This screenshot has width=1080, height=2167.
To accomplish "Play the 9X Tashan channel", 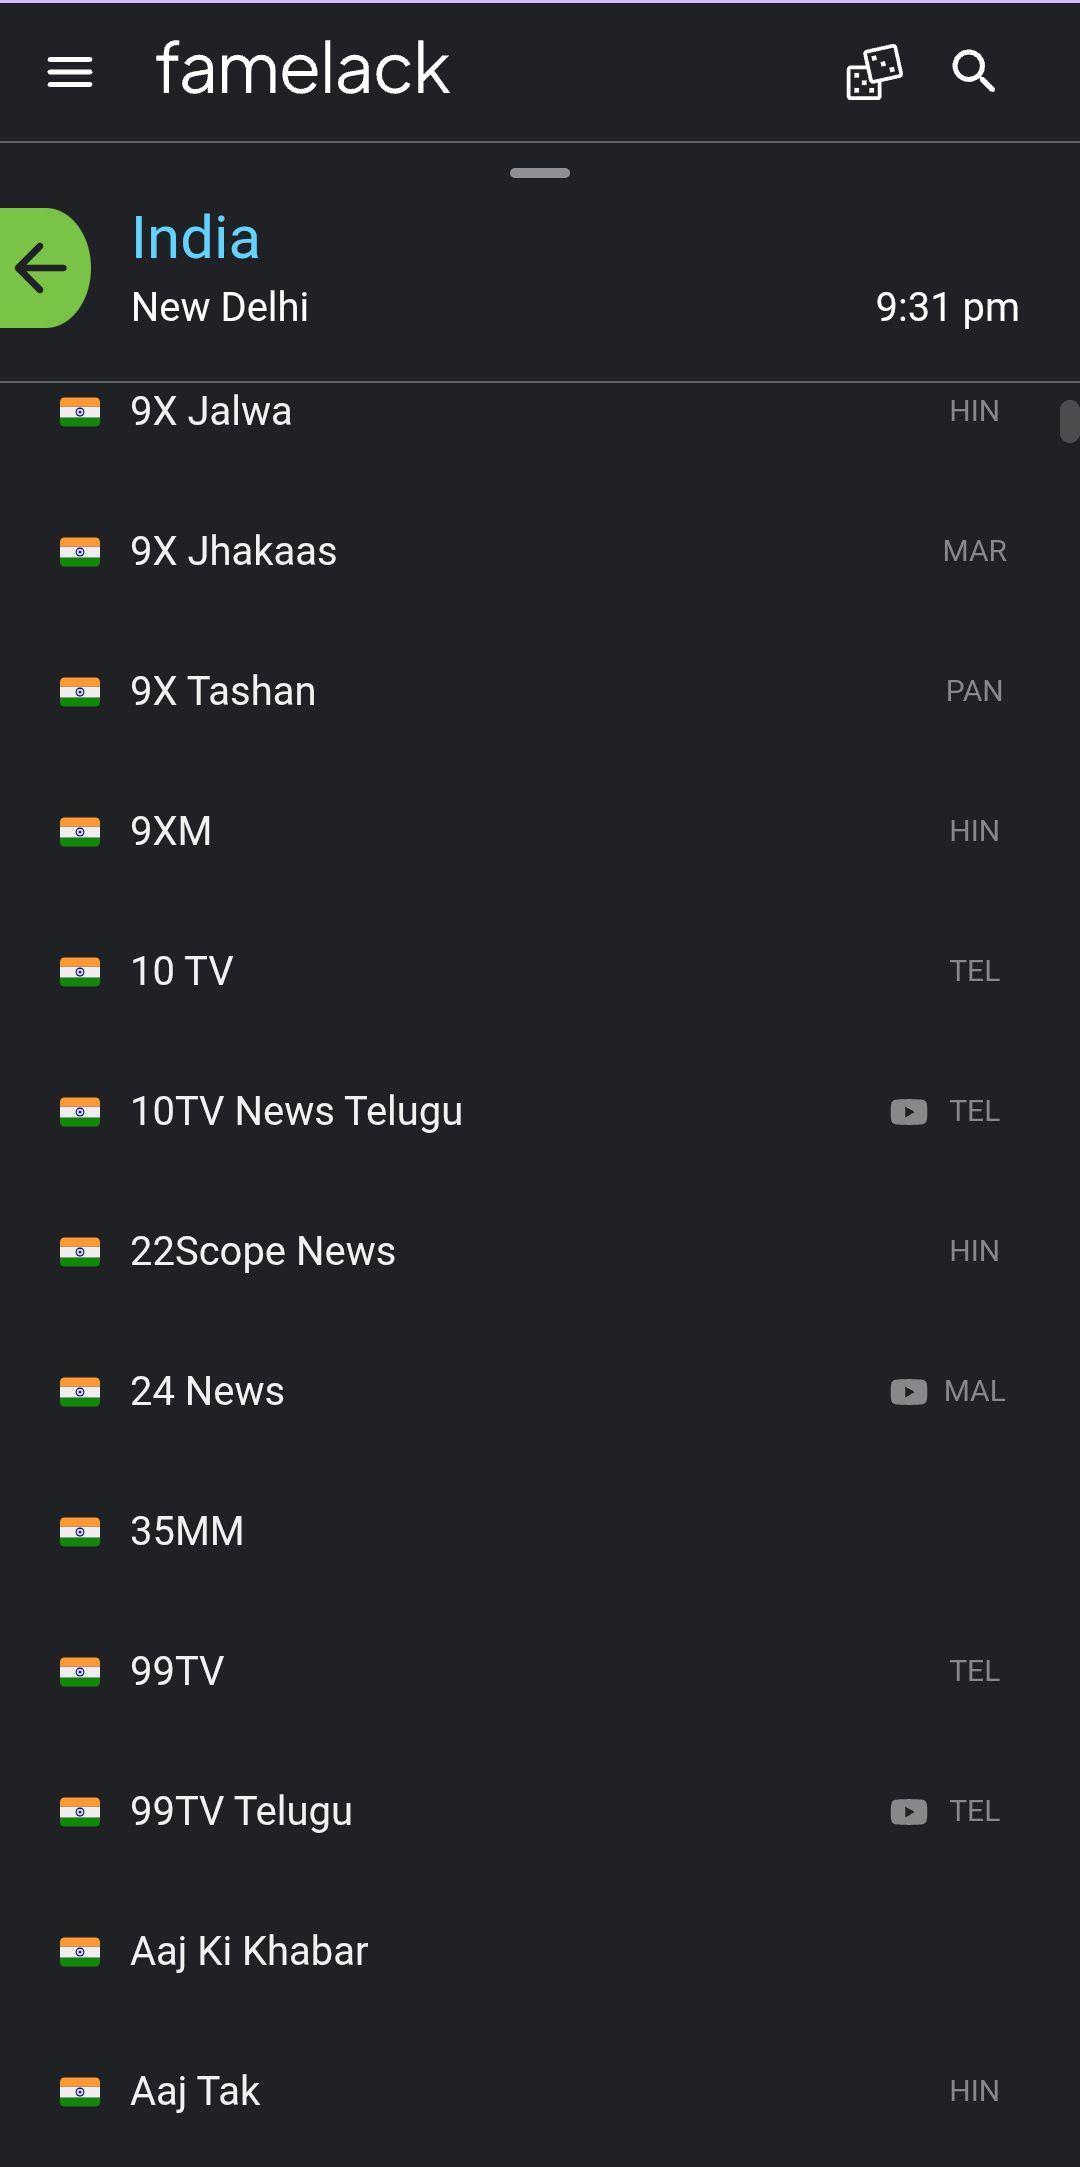I will point(223,692).
